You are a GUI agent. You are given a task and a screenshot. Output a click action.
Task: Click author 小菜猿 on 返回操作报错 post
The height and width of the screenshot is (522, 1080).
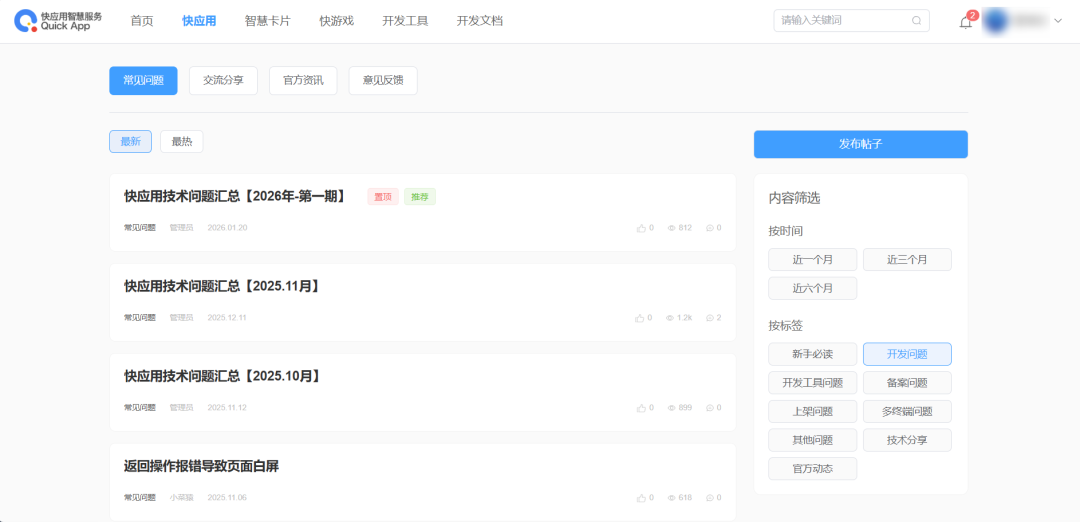pos(181,497)
